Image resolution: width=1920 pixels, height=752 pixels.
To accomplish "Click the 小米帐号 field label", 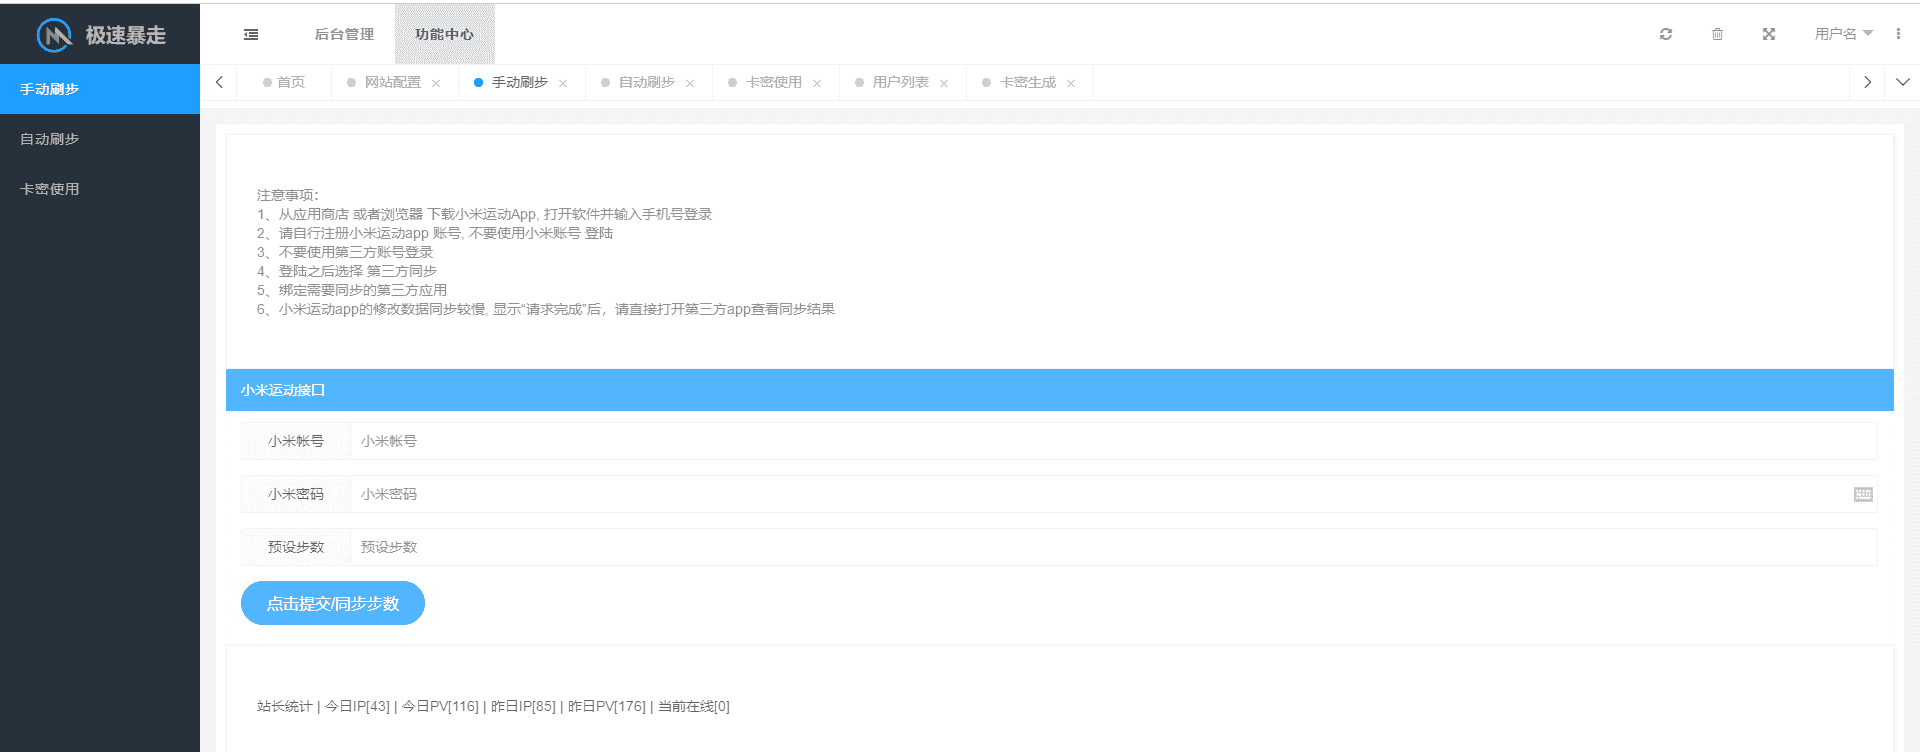I will (296, 441).
